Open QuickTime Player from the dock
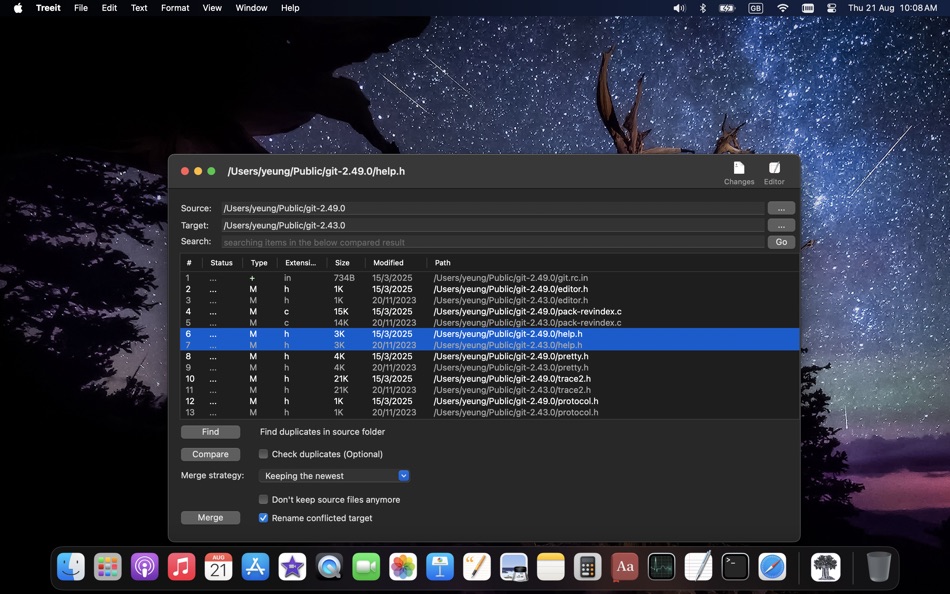950x594 pixels. coord(329,567)
